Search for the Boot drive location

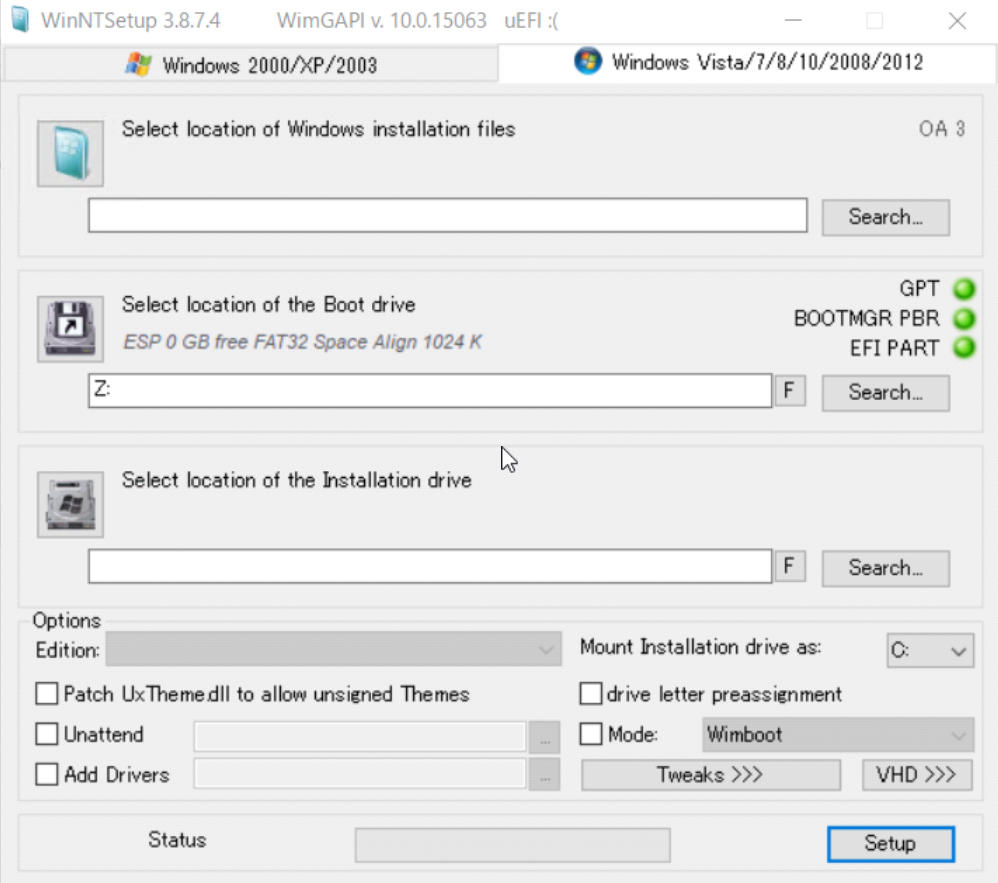(885, 393)
